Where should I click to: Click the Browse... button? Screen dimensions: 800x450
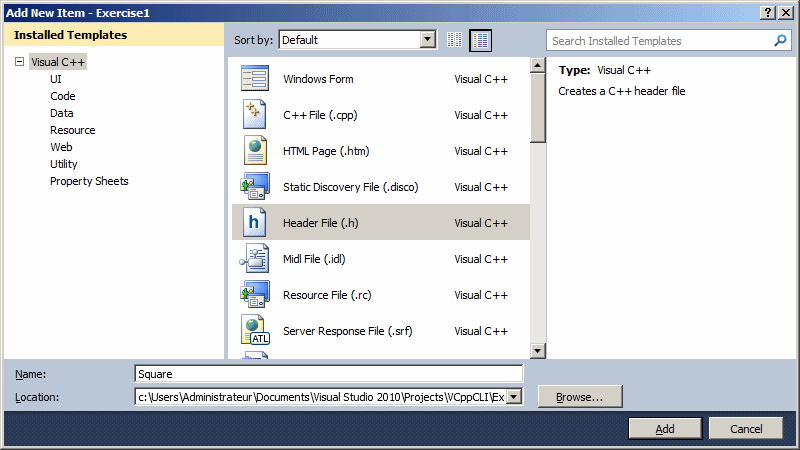tap(580, 396)
